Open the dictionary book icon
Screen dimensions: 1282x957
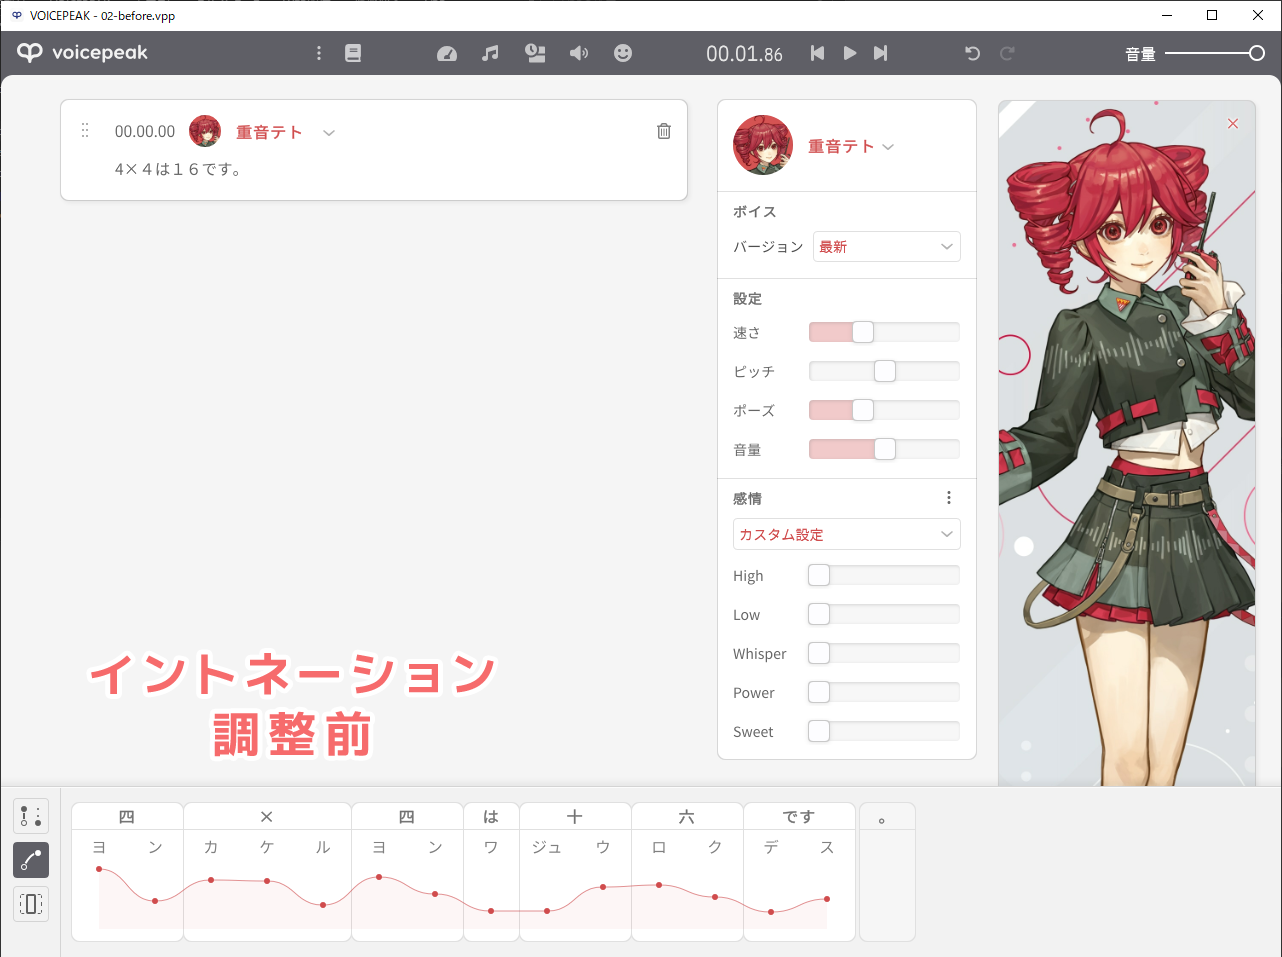tap(353, 53)
